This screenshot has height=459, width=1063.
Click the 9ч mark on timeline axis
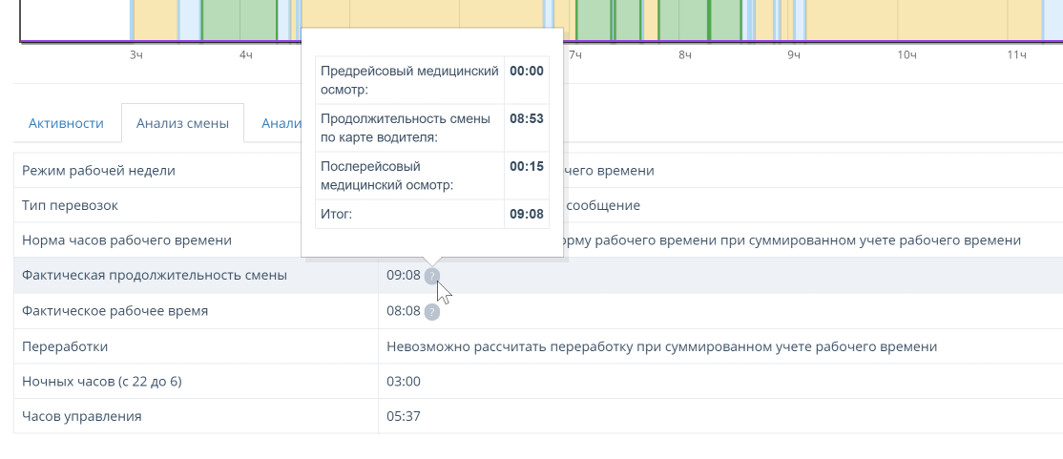pos(794,54)
